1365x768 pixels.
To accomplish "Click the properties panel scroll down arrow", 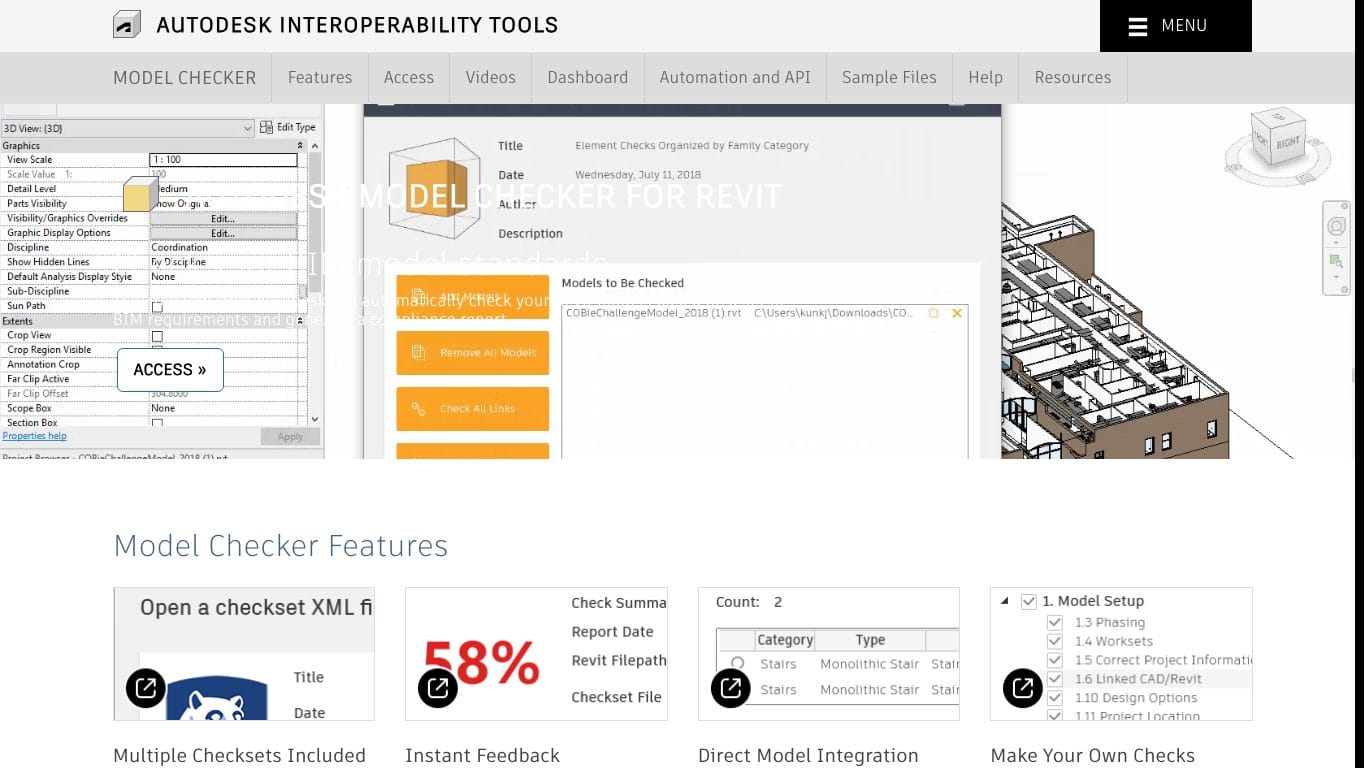I will (x=315, y=420).
